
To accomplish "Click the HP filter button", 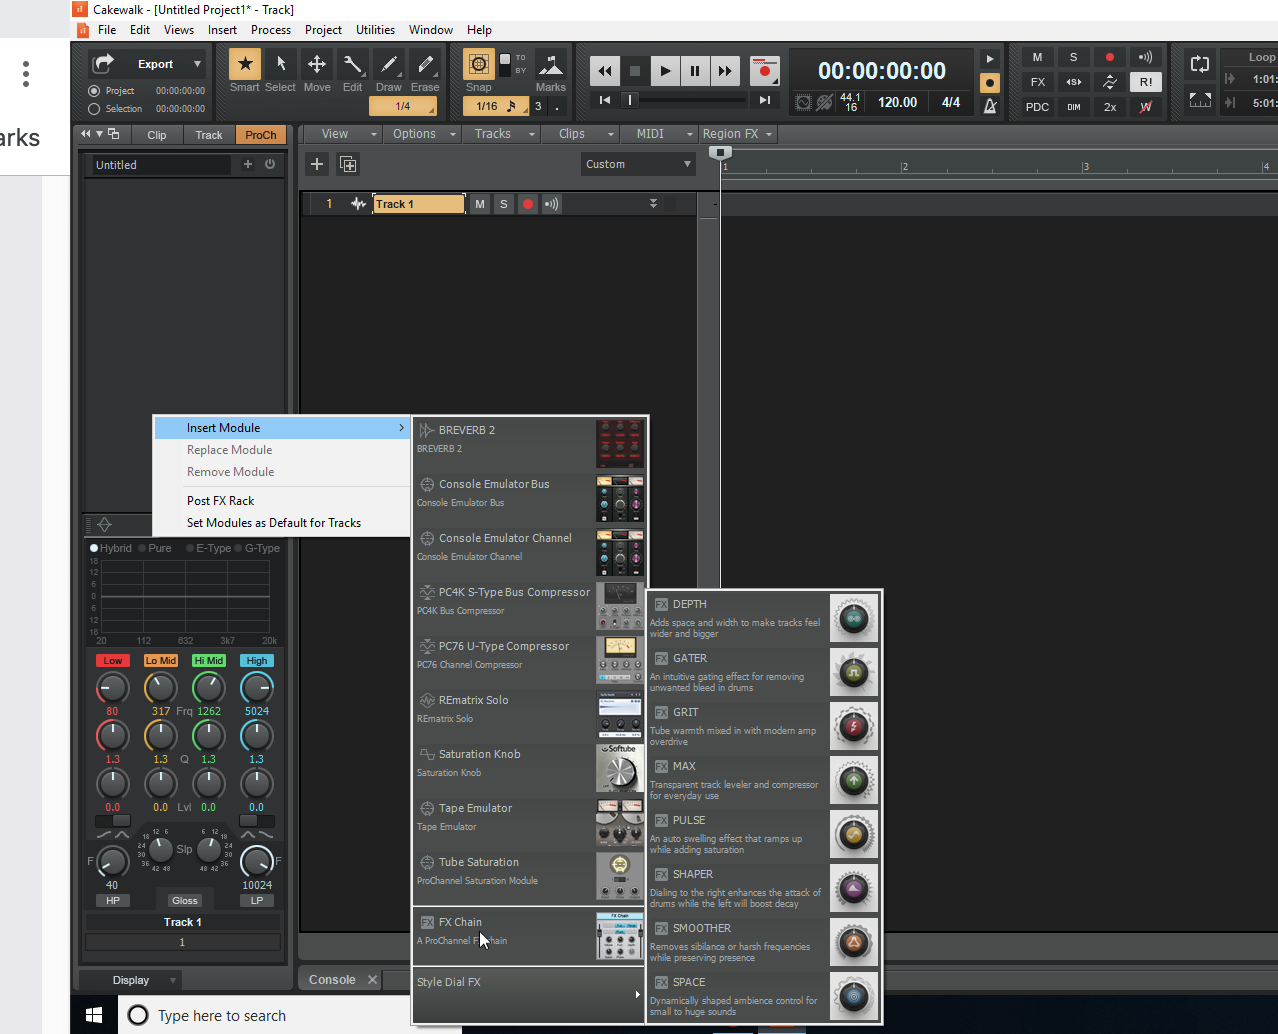I will [113, 900].
